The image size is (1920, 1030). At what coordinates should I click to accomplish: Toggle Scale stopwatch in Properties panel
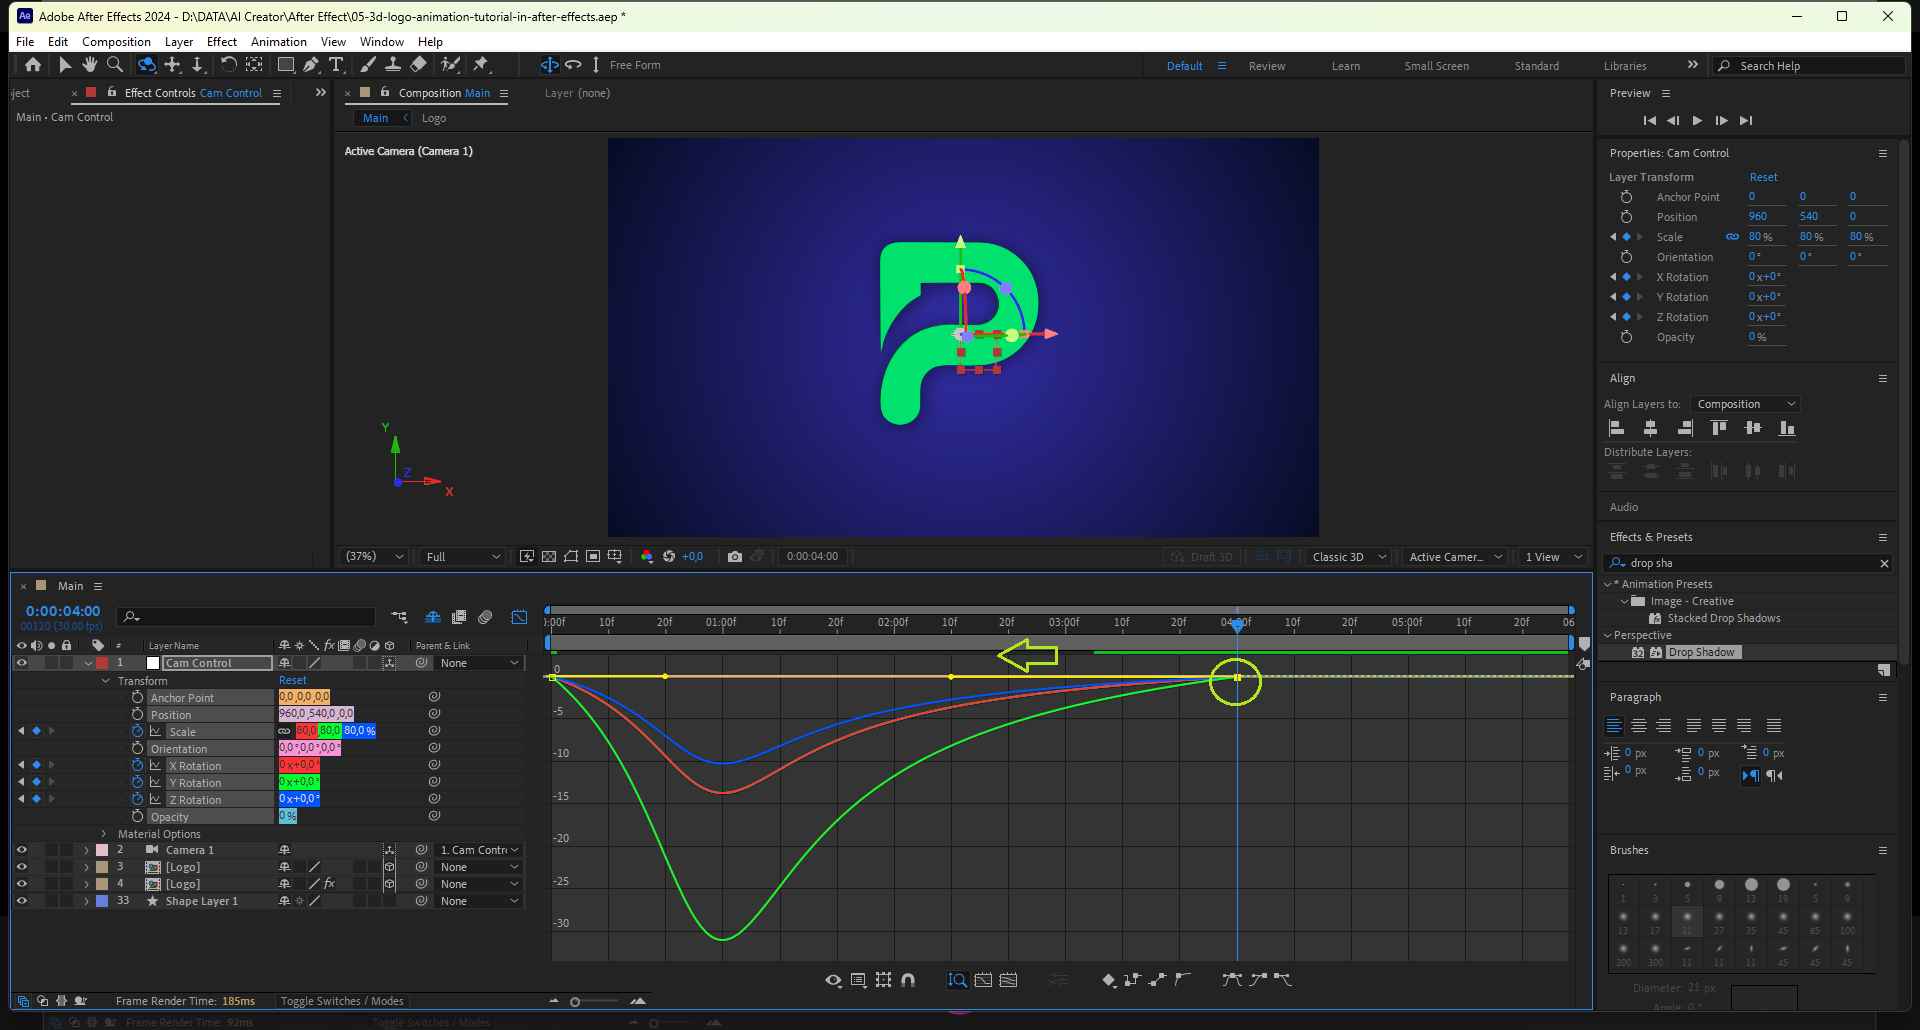tap(1627, 237)
